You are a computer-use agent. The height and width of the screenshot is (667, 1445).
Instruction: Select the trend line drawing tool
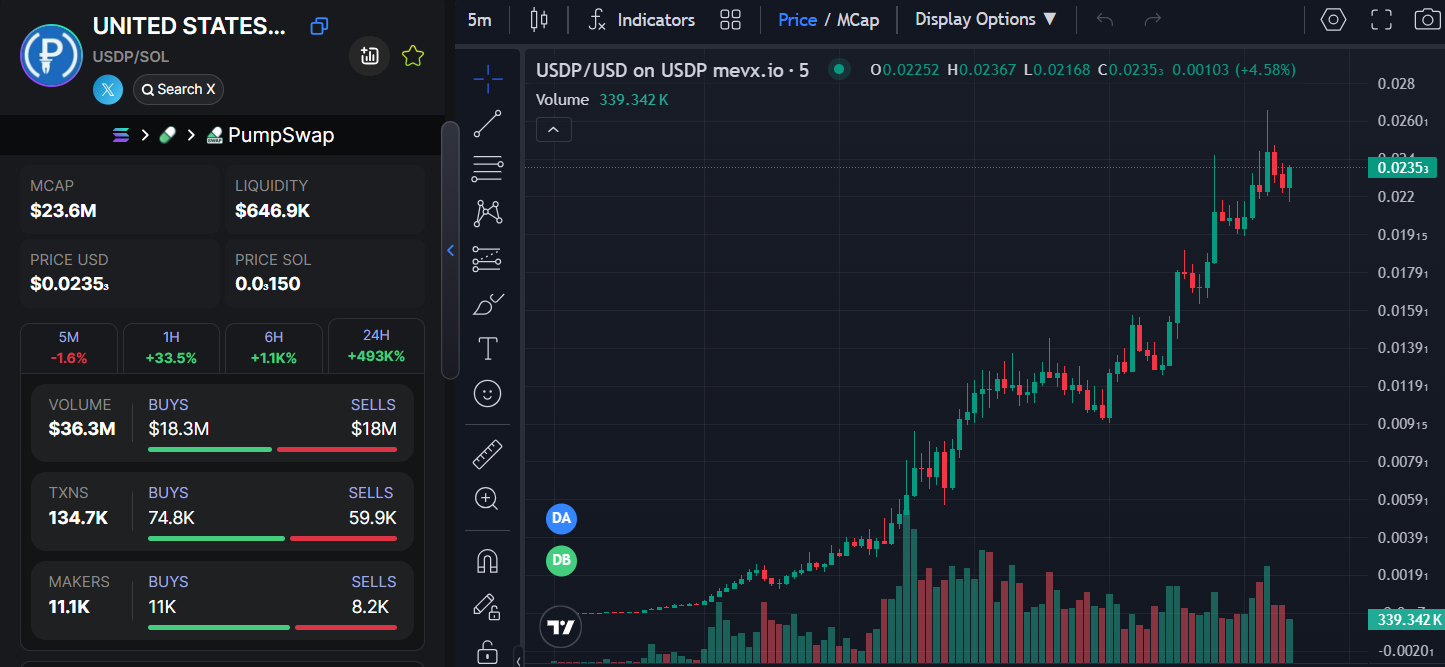488,124
